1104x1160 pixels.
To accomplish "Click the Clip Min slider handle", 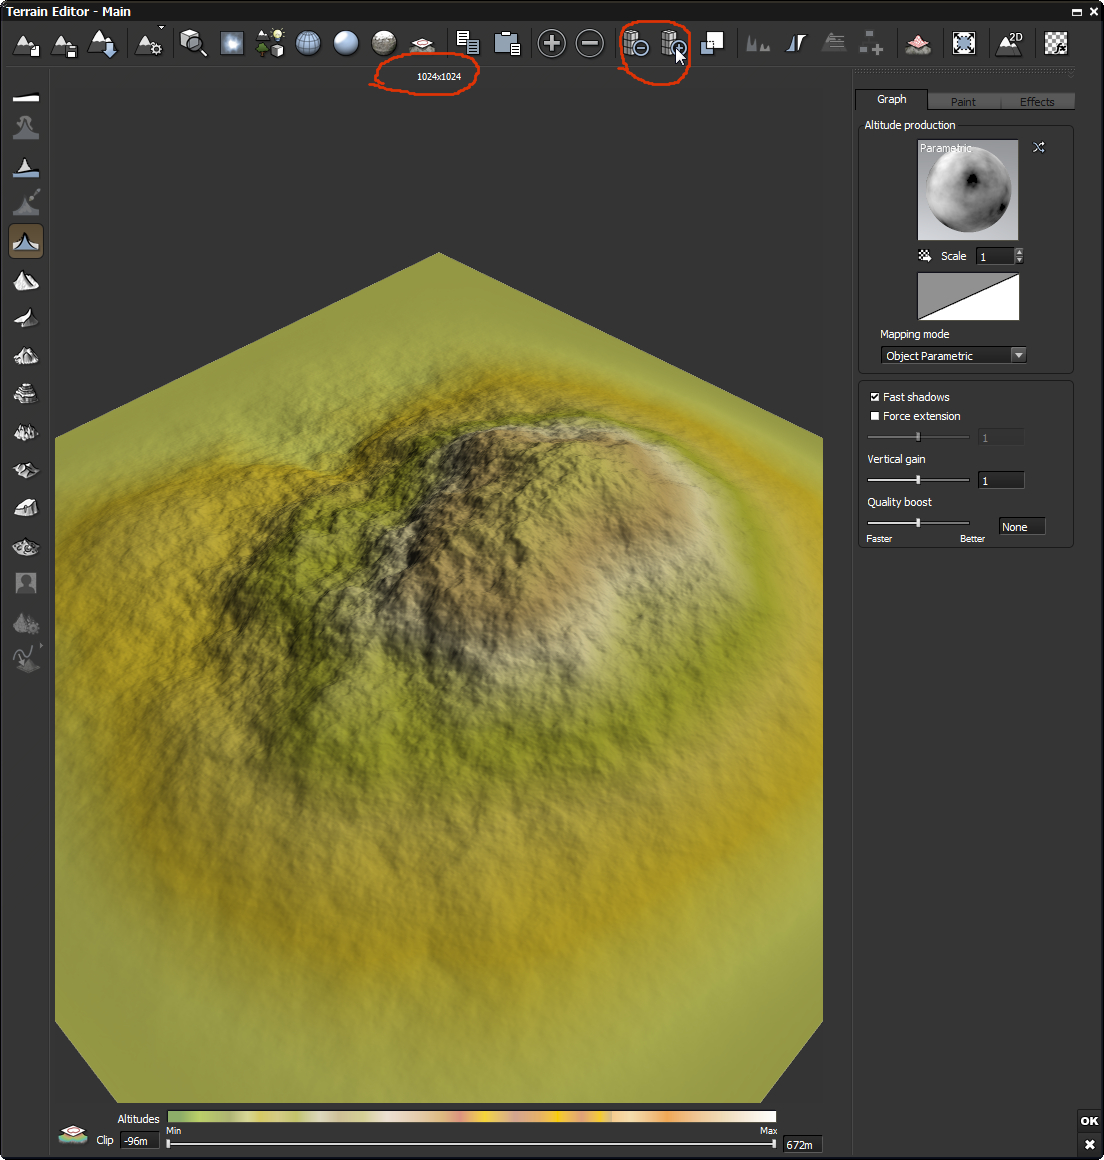I will point(169,1144).
